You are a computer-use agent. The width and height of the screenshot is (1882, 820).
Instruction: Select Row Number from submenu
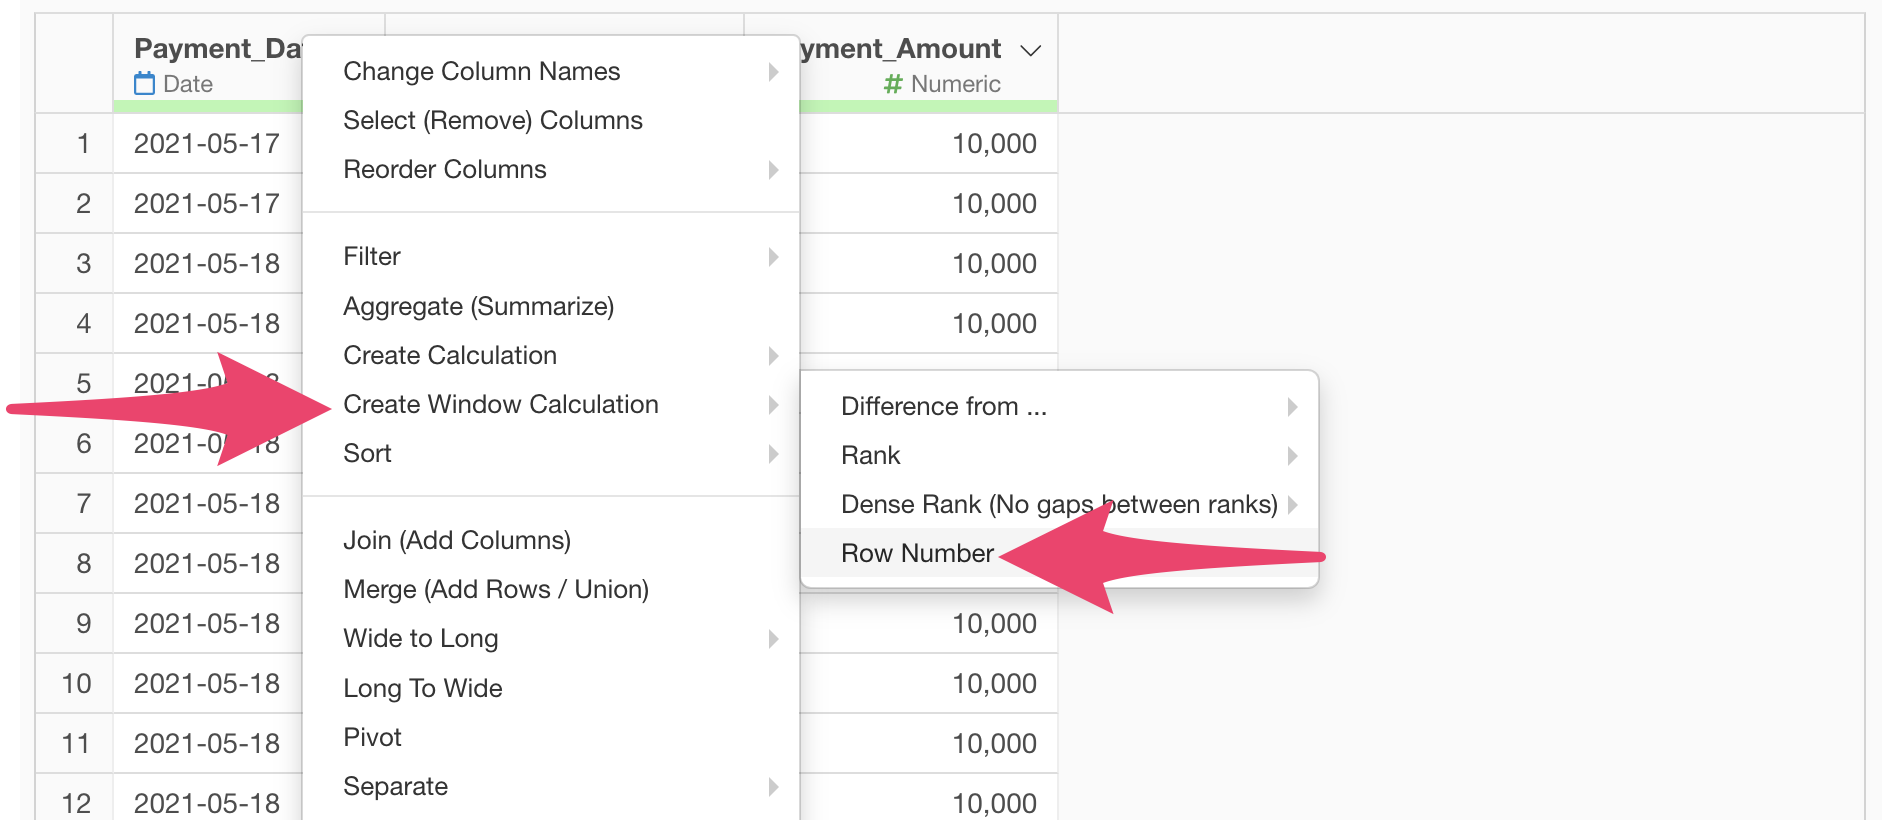(917, 553)
